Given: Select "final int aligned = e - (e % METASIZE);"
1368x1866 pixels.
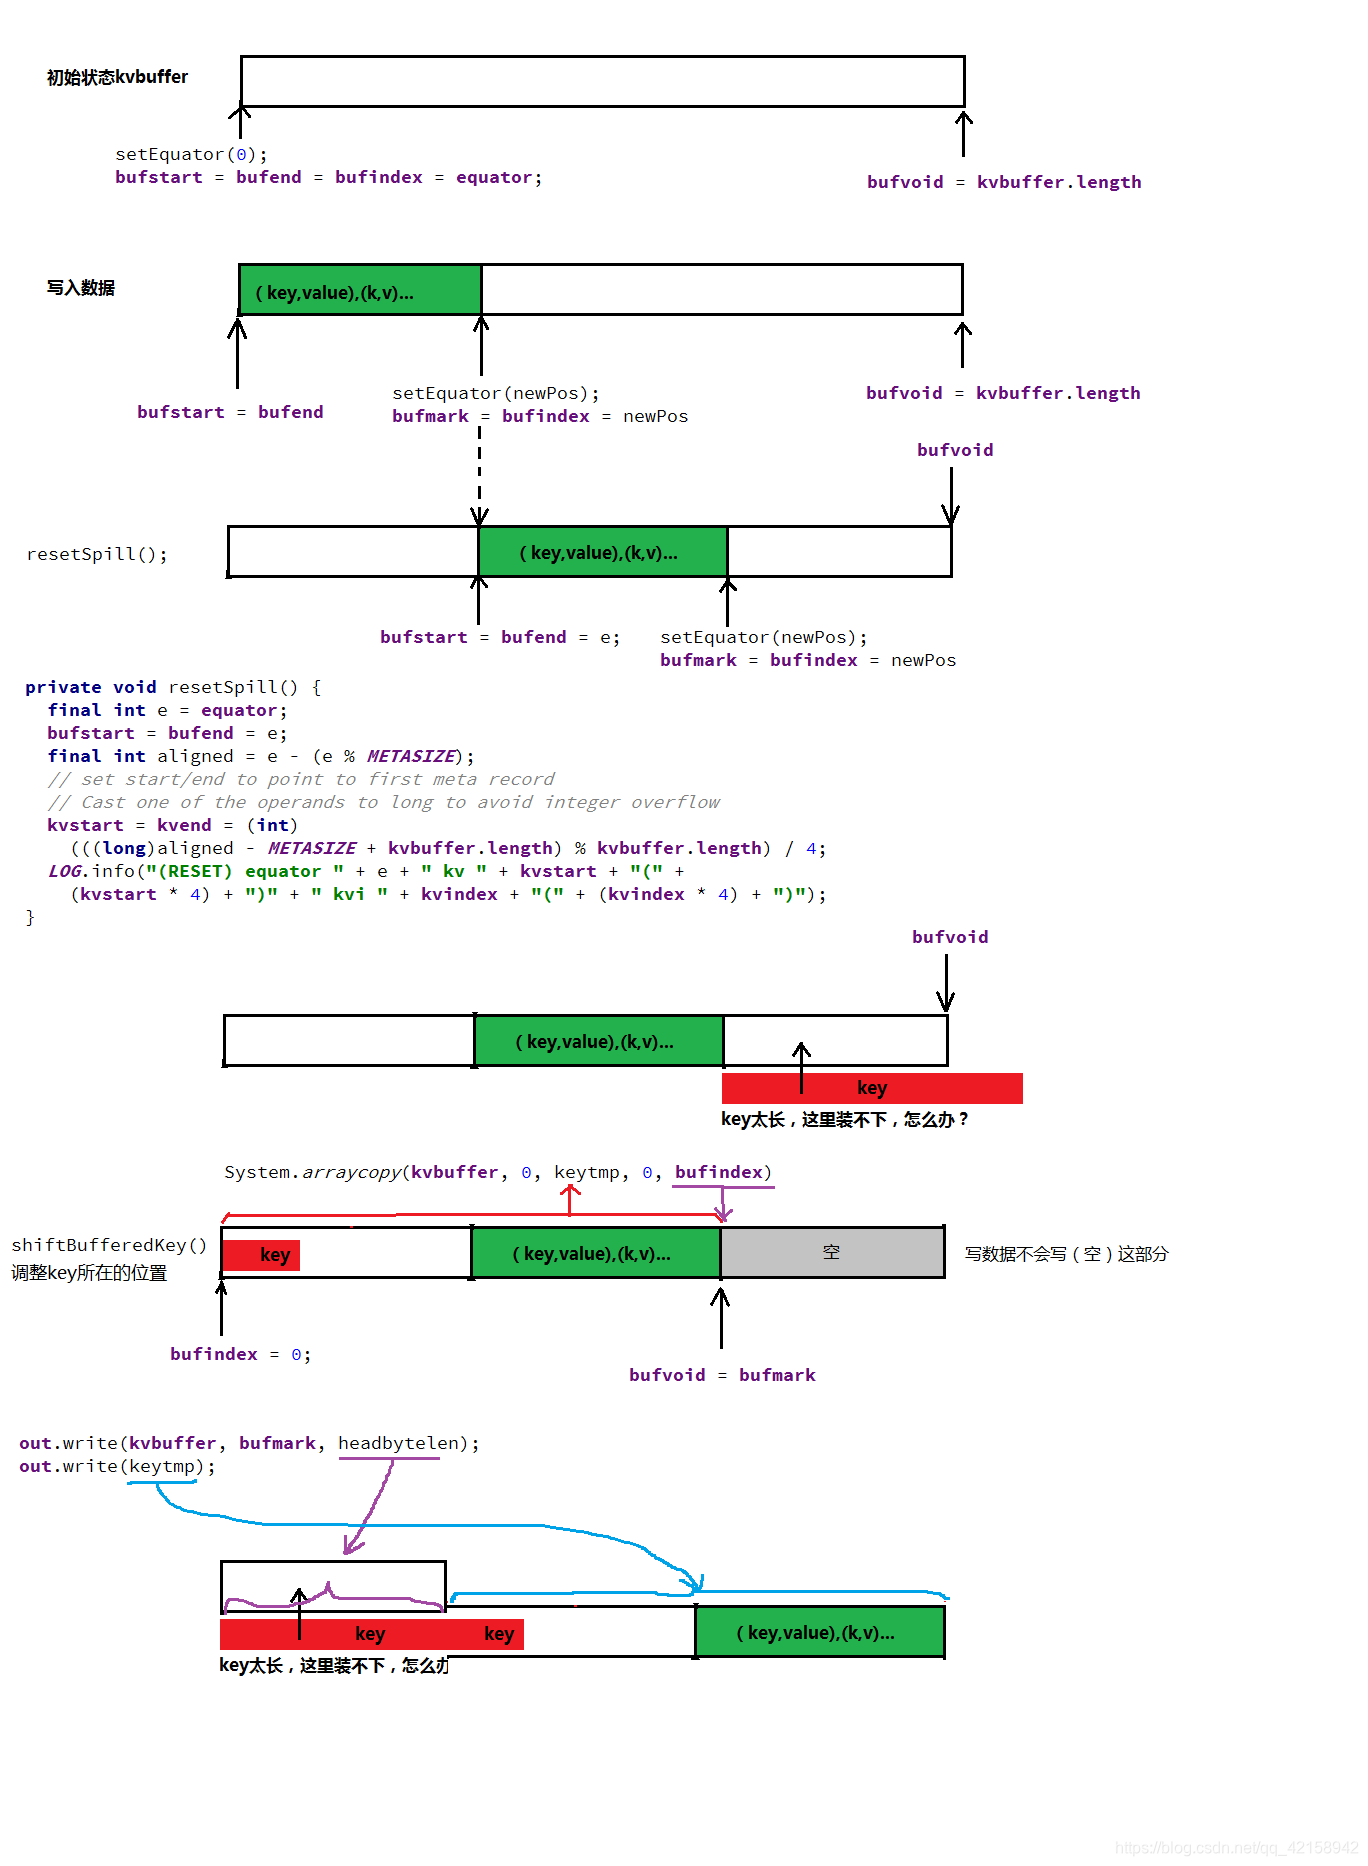Looking at the screenshot, I should click(261, 756).
